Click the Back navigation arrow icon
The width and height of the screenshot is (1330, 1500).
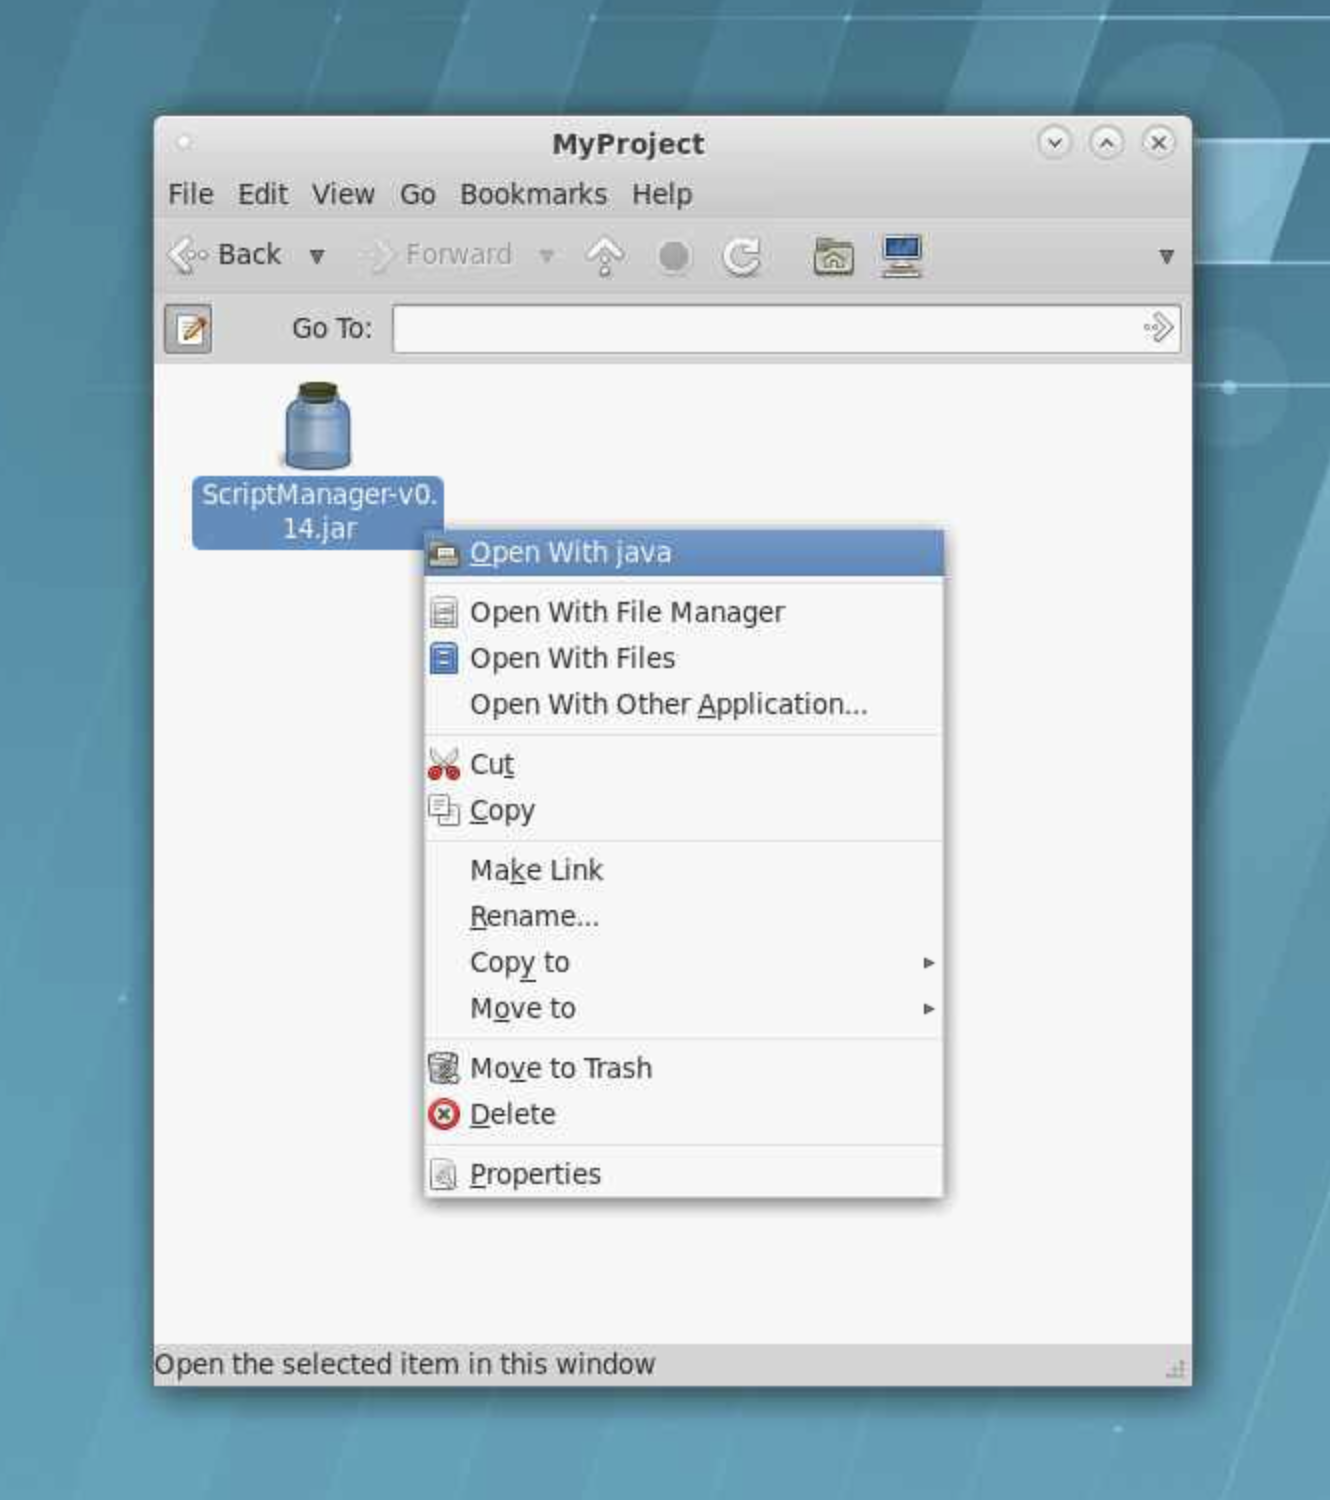point(188,256)
